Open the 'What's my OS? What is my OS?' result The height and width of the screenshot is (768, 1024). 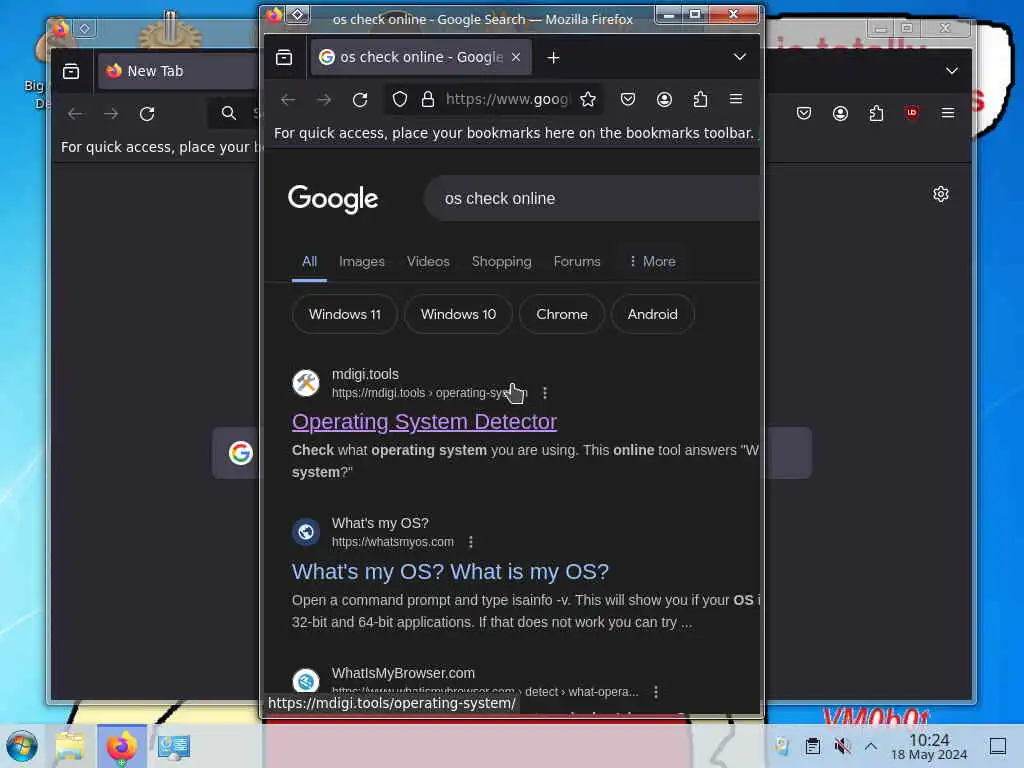coord(450,572)
